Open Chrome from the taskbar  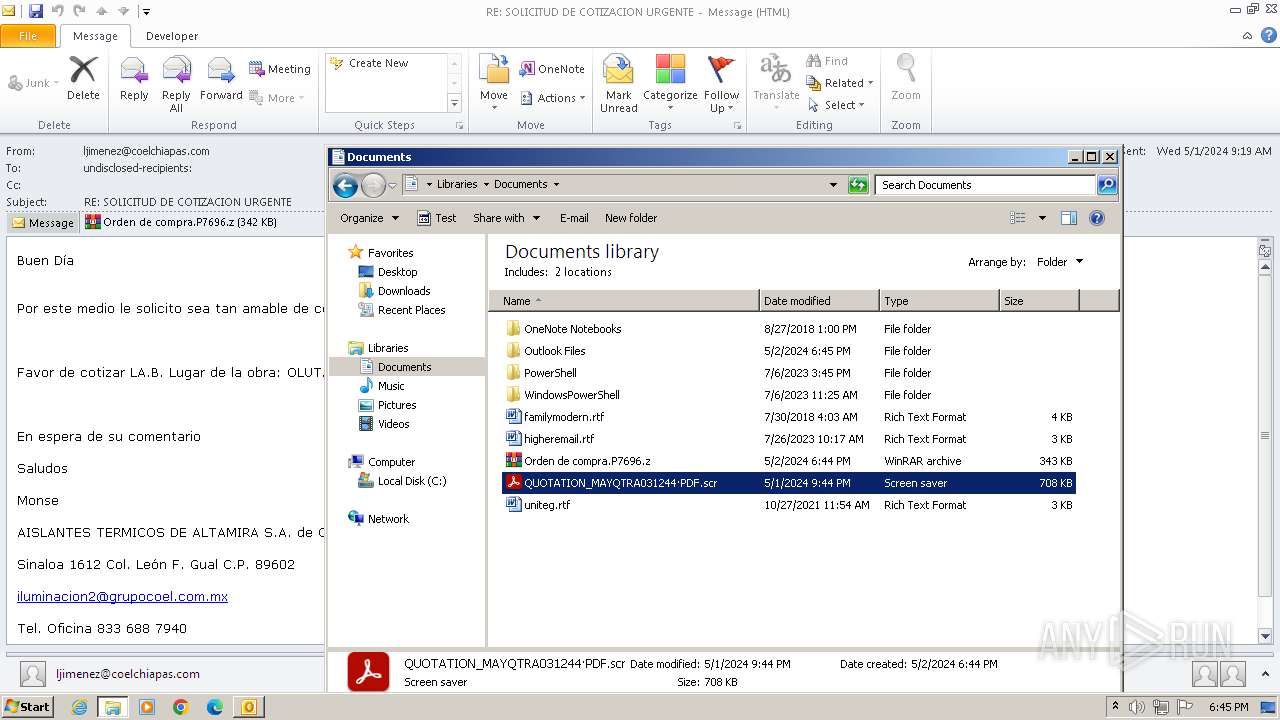pos(181,707)
